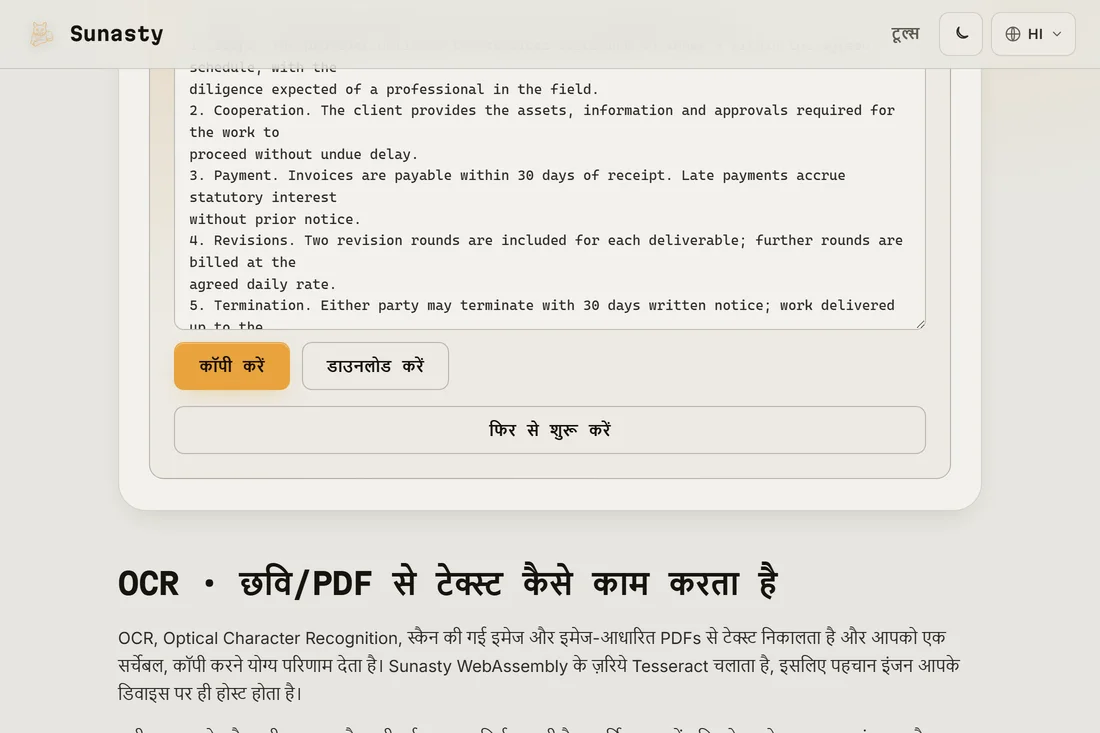Click the कॉपी करें button
Screen dimensions: 1100x733
232,366
